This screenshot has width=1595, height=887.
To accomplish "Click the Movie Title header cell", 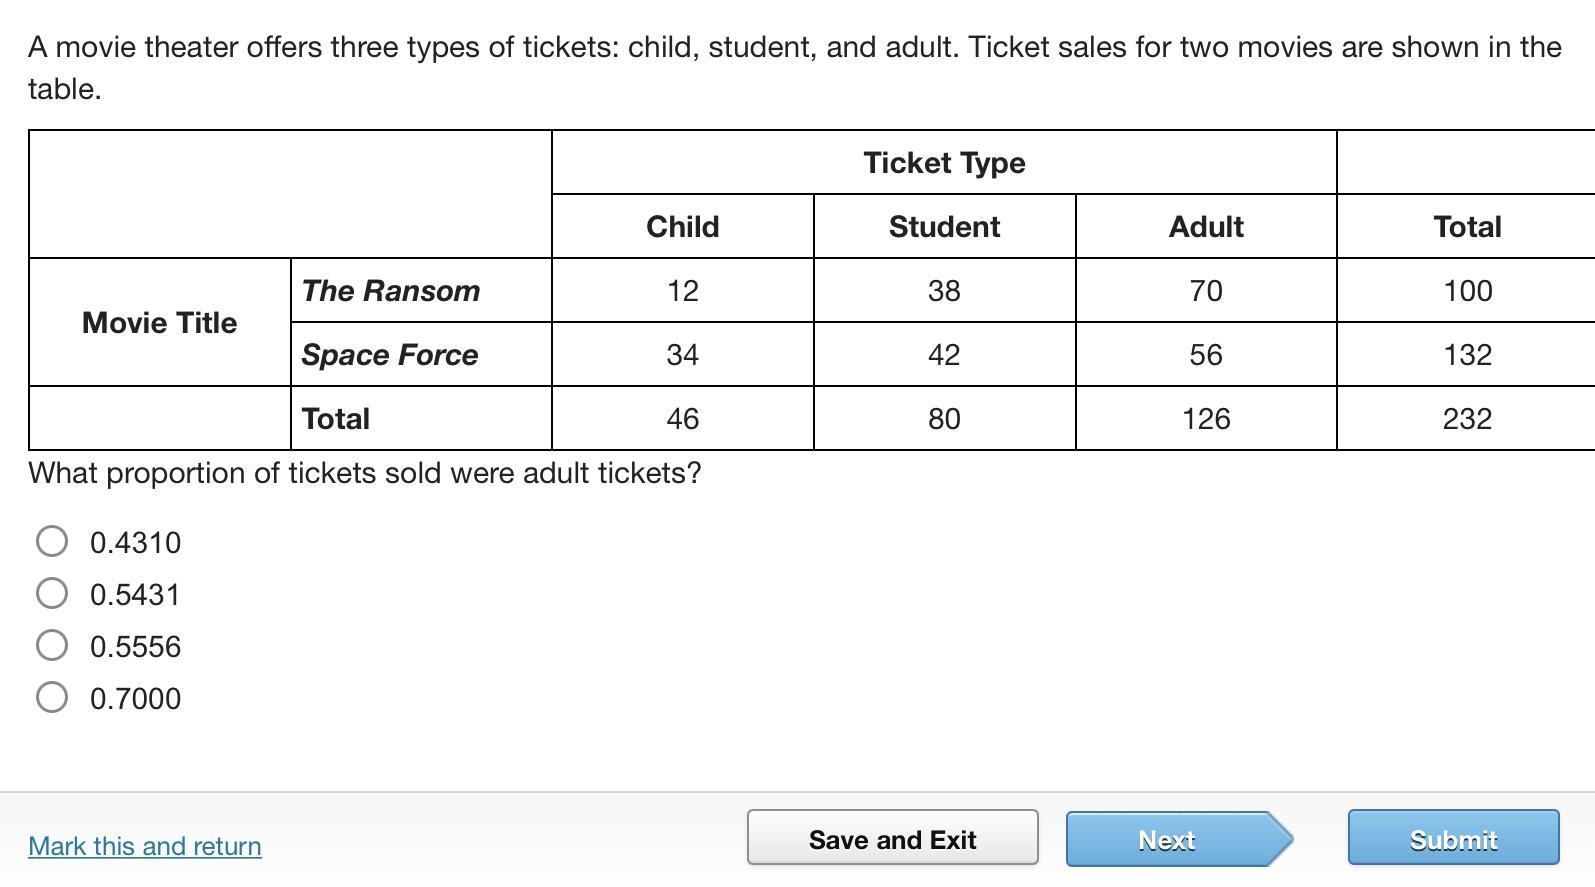I will tap(160, 322).
